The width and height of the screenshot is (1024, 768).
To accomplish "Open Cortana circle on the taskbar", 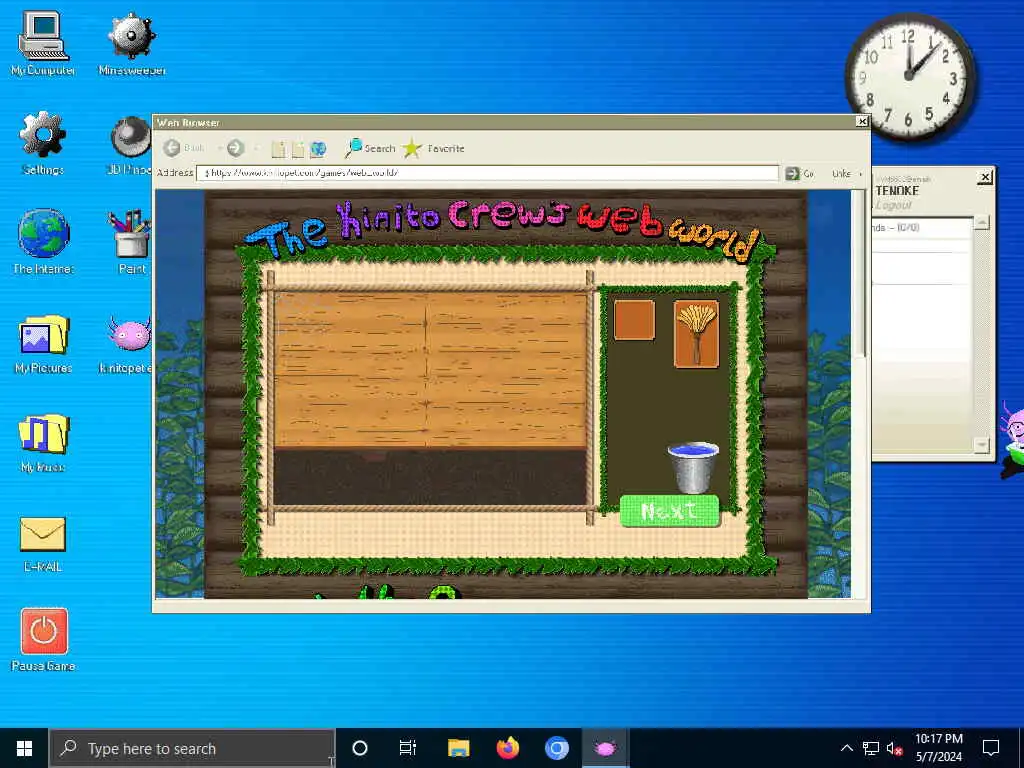I will (x=360, y=748).
